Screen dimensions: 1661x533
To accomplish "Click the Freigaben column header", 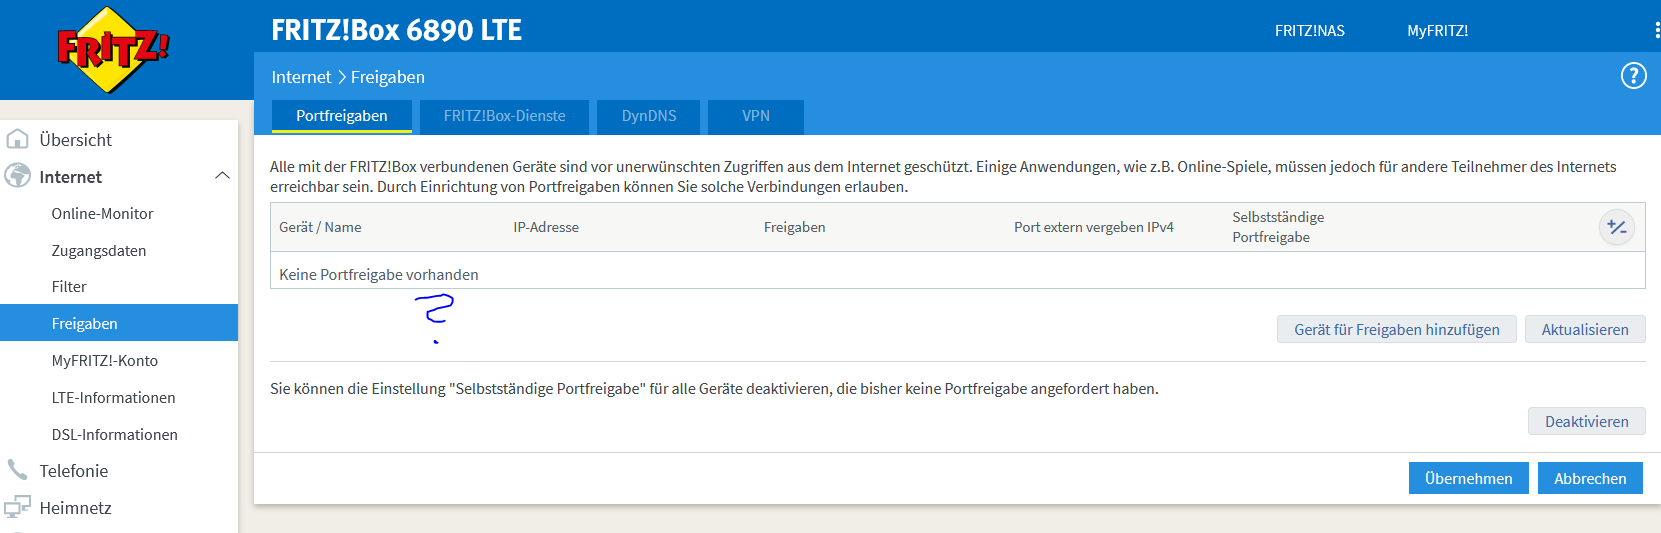I will pos(794,227).
